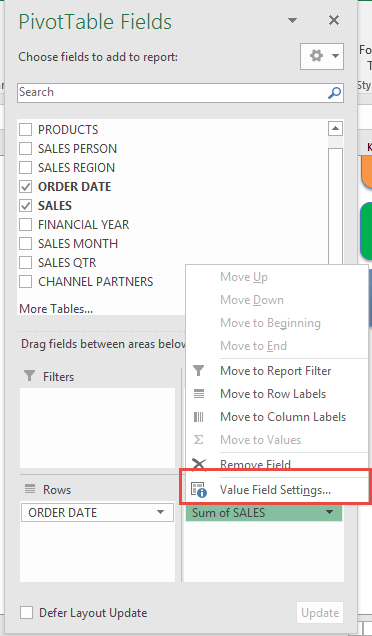Uncheck the ORDER DATE field
The height and width of the screenshot is (636, 372).
26,187
